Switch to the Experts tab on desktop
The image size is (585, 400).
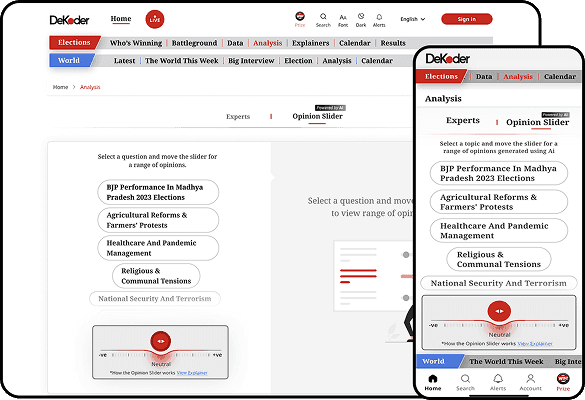tap(238, 116)
